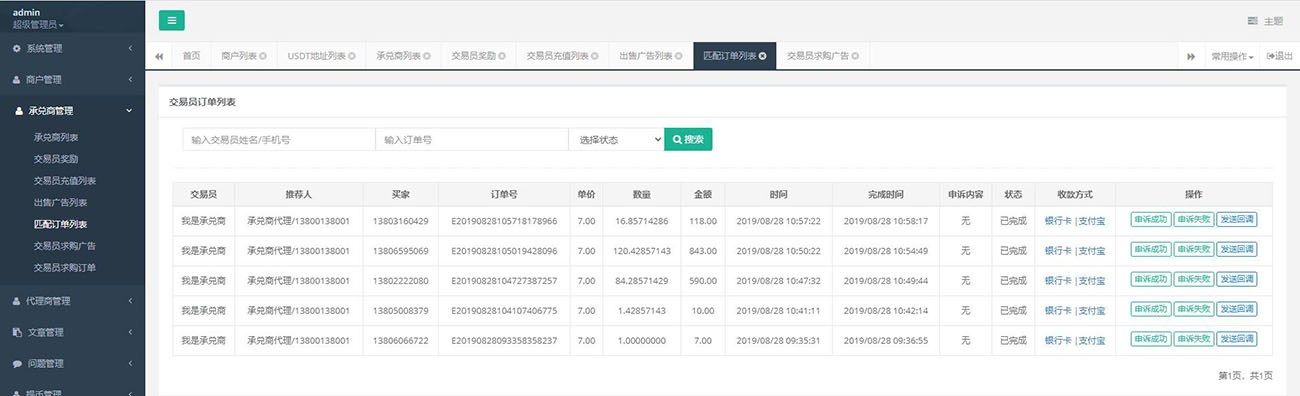Screen dimensions: 1300x396
Task: Click the tab scroll-left double arrow icon
Action: point(159,56)
